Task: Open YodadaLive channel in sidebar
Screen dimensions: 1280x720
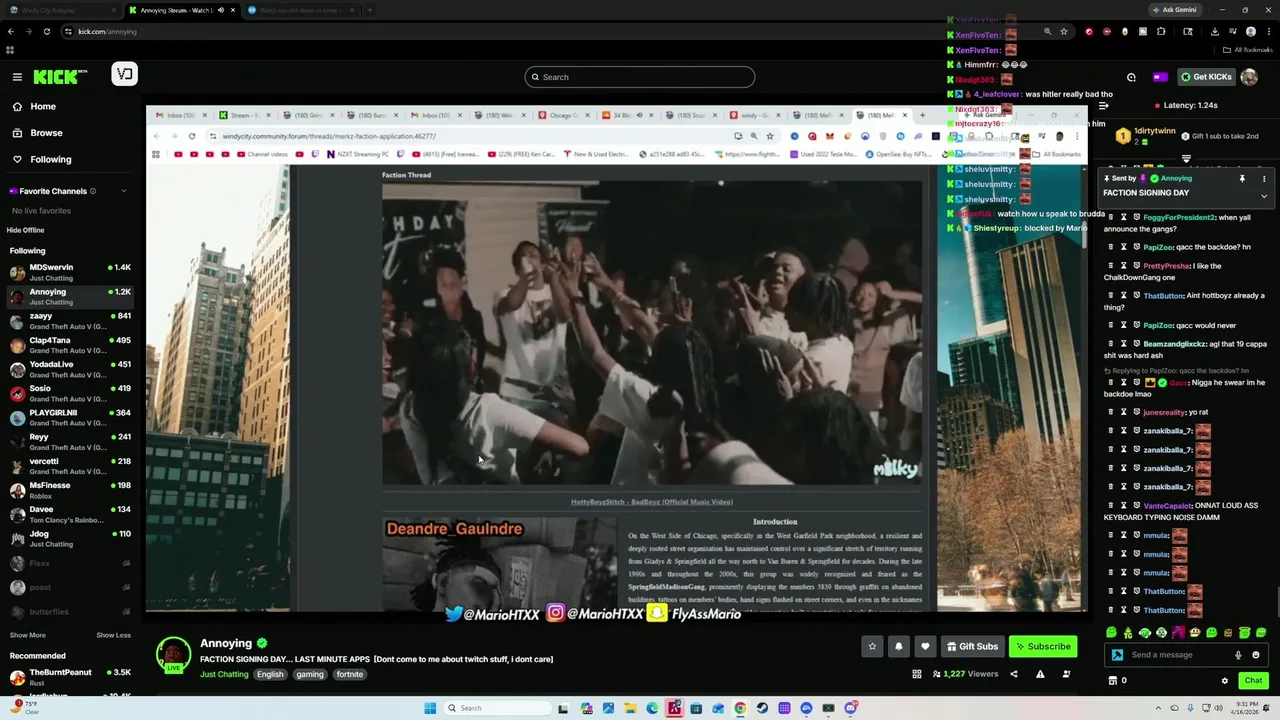Action: [68, 369]
